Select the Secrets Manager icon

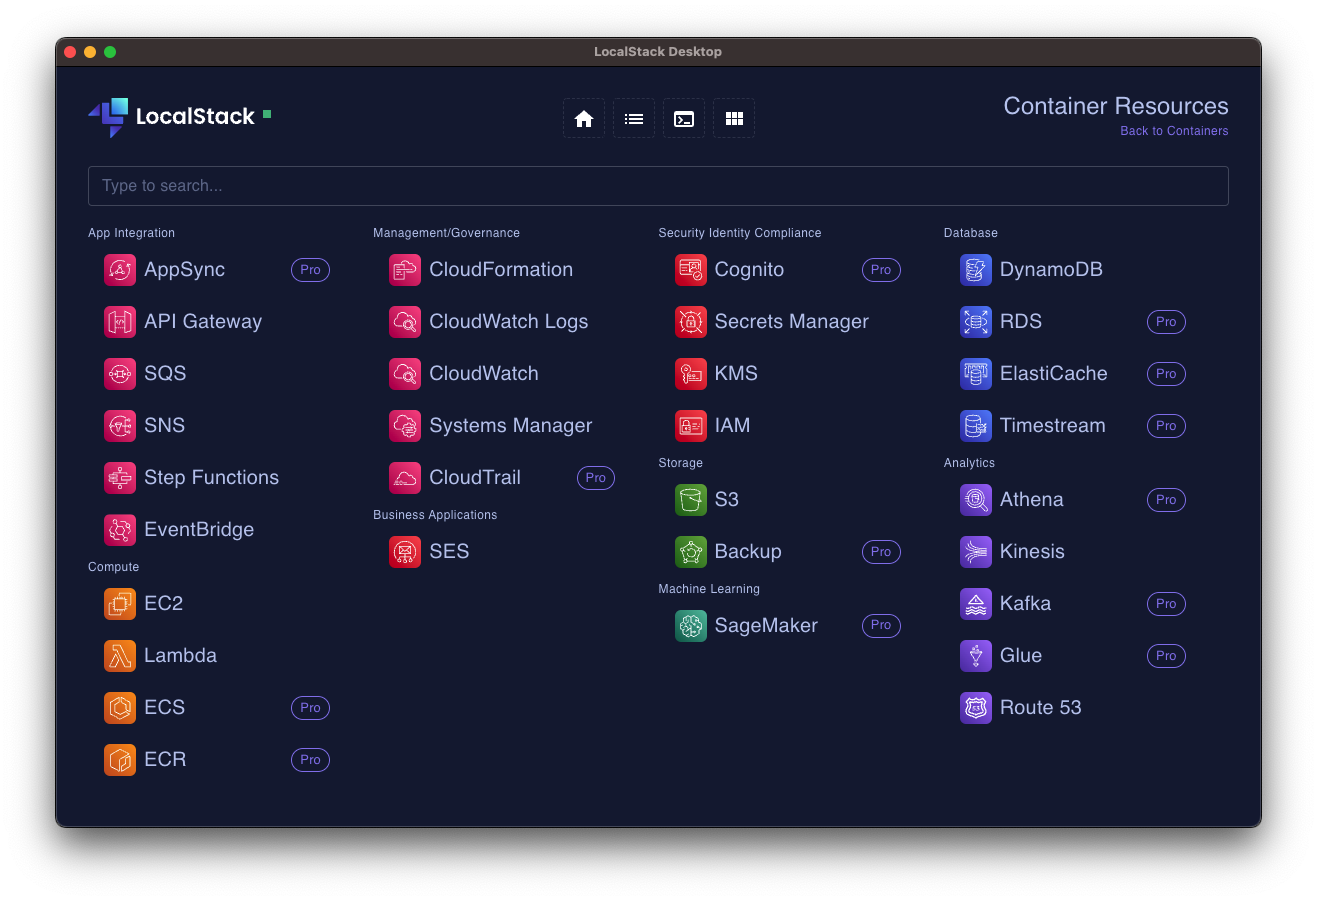(x=690, y=321)
